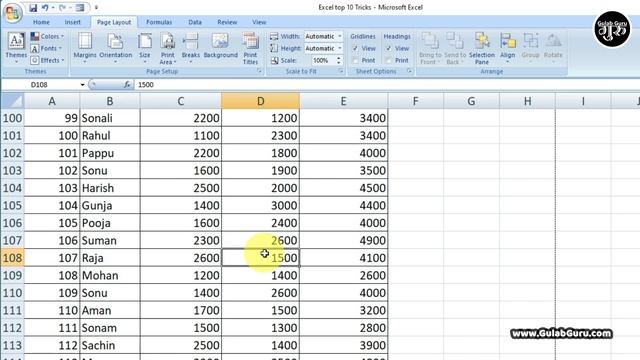Save the workbook from quick access toolbar

(x=33, y=7)
